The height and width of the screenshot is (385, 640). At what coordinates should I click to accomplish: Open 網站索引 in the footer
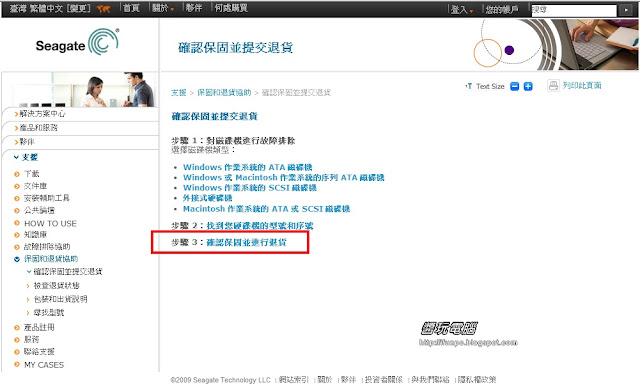pos(293,380)
